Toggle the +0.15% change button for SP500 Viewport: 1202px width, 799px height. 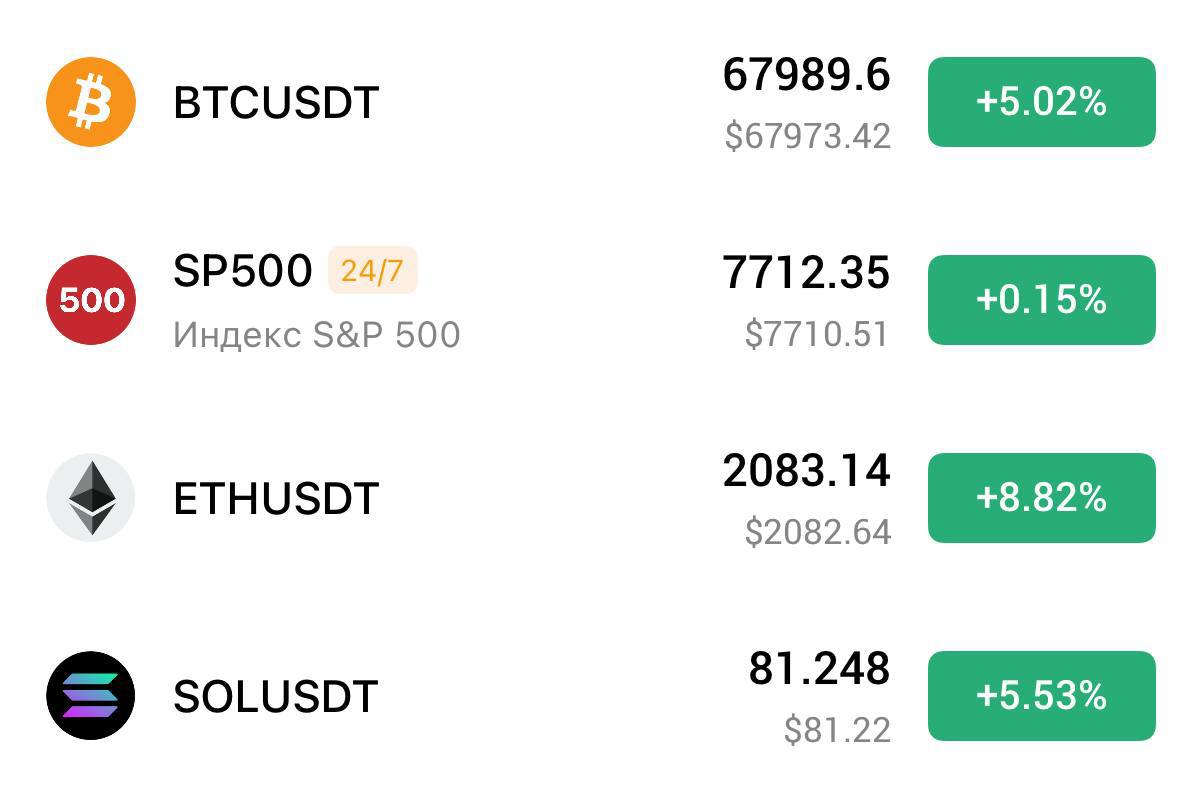coord(1042,300)
